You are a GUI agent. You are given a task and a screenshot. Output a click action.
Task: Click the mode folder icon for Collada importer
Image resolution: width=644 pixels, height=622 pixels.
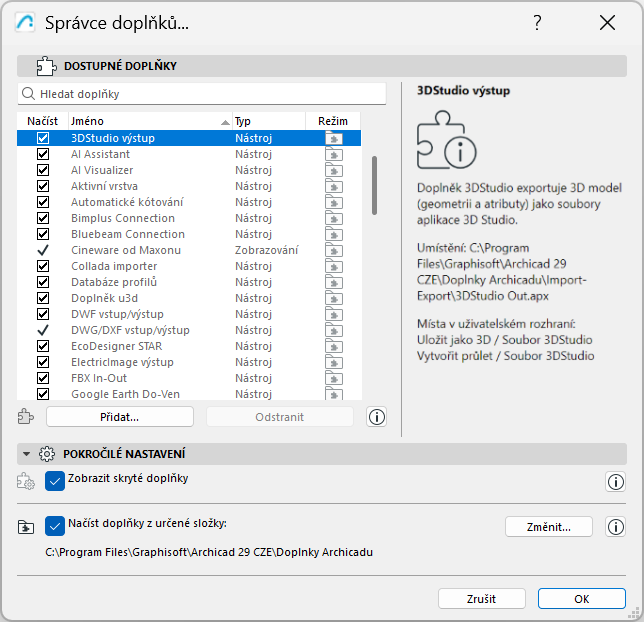(x=333, y=266)
